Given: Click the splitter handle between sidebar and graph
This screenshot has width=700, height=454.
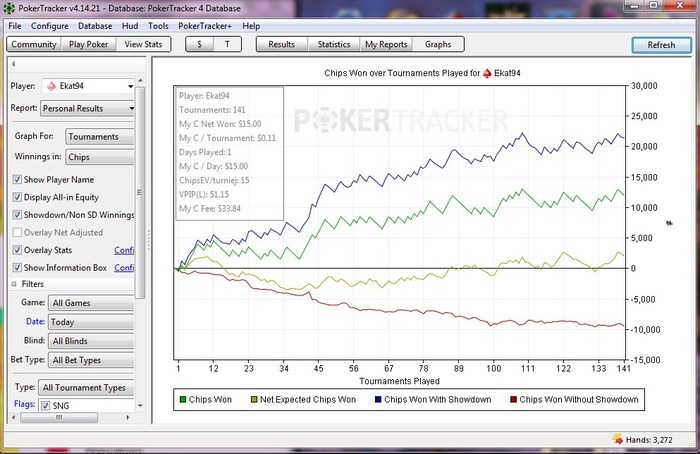Looking at the screenshot, I should pyautogui.click(x=149, y=240).
